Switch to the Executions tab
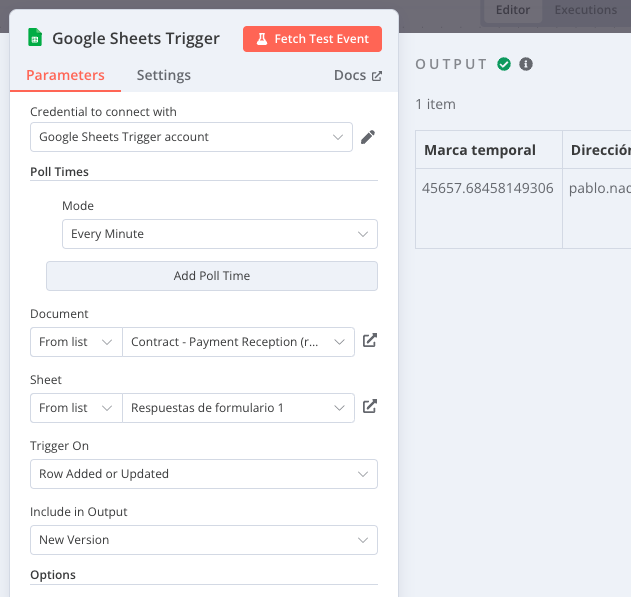The height and width of the screenshot is (597, 631). pos(586,10)
